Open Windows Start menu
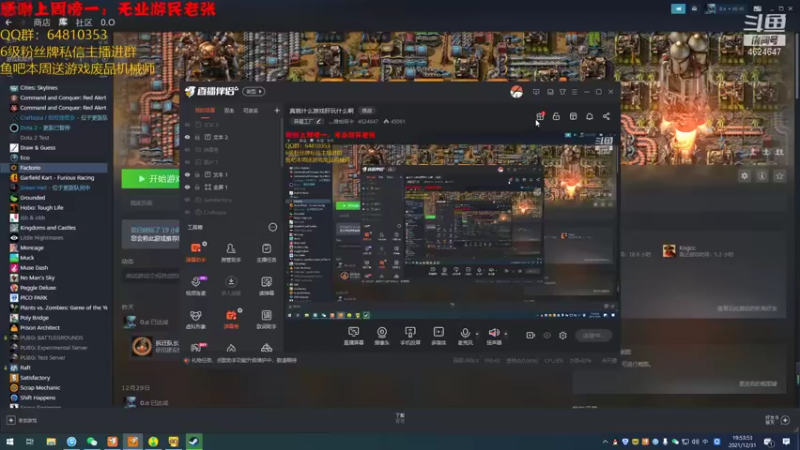The width and height of the screenshot is (800, 450). coord(10,441)
